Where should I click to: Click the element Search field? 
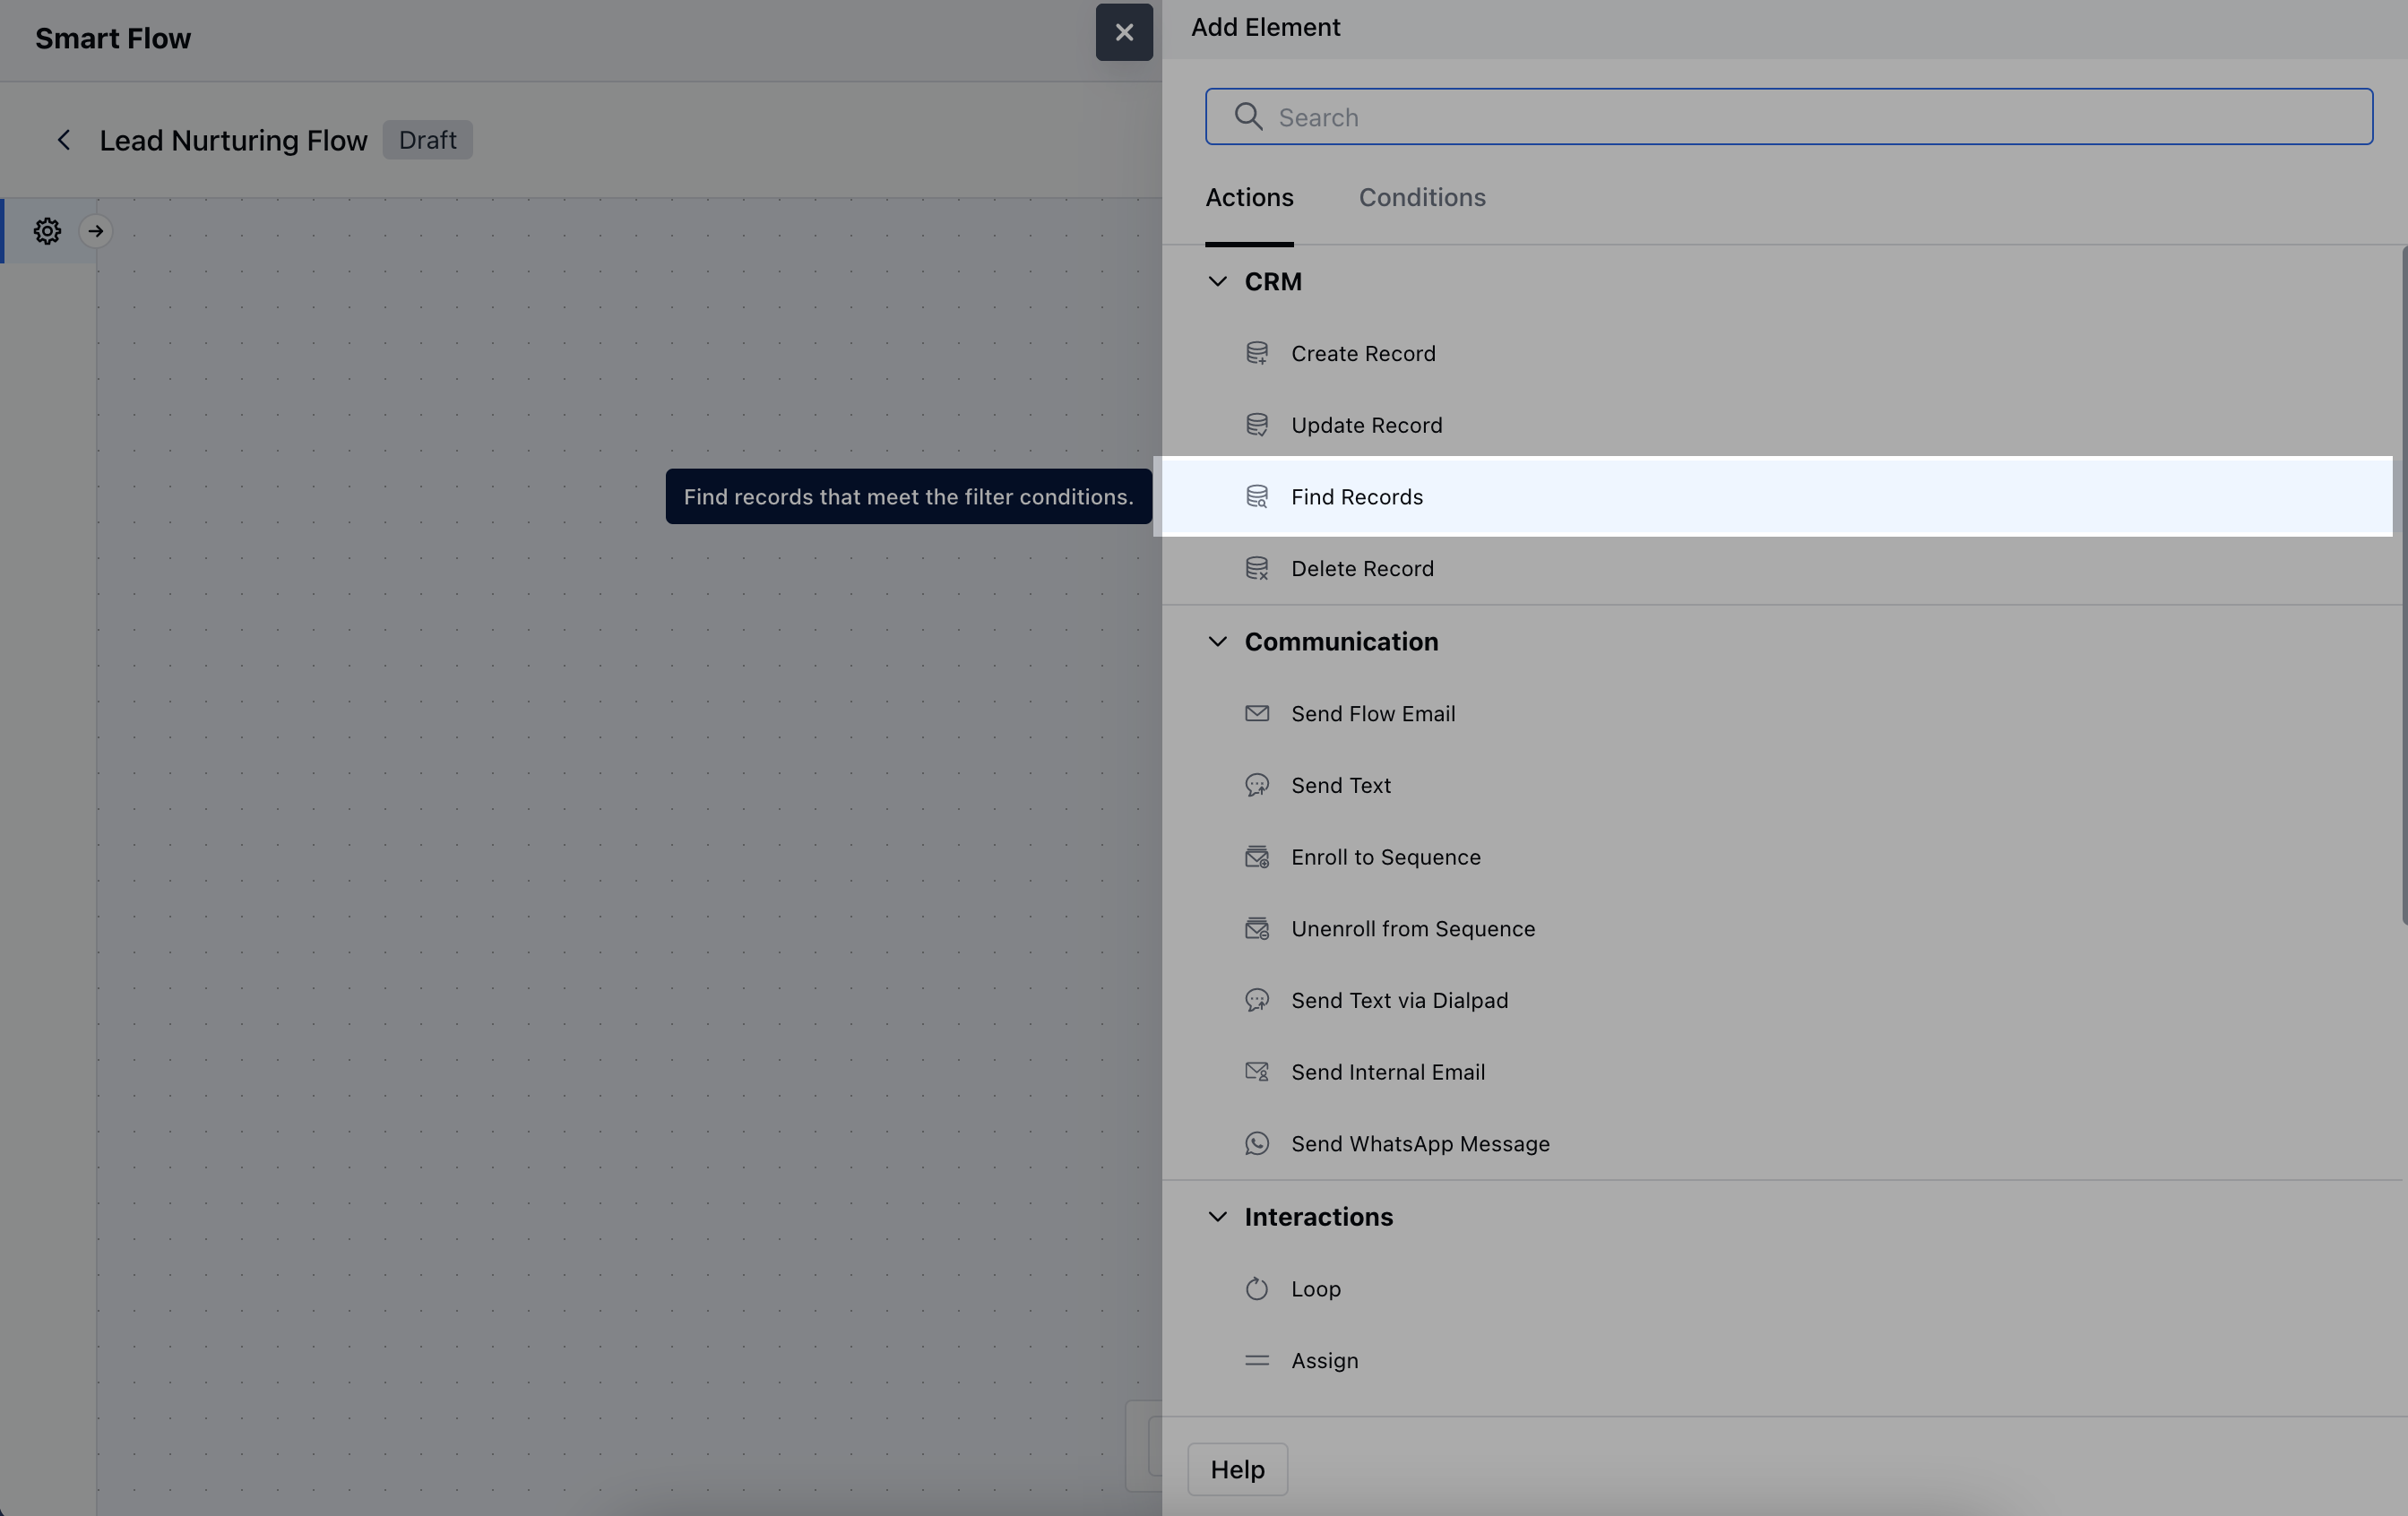click(x=1788, y=117)
